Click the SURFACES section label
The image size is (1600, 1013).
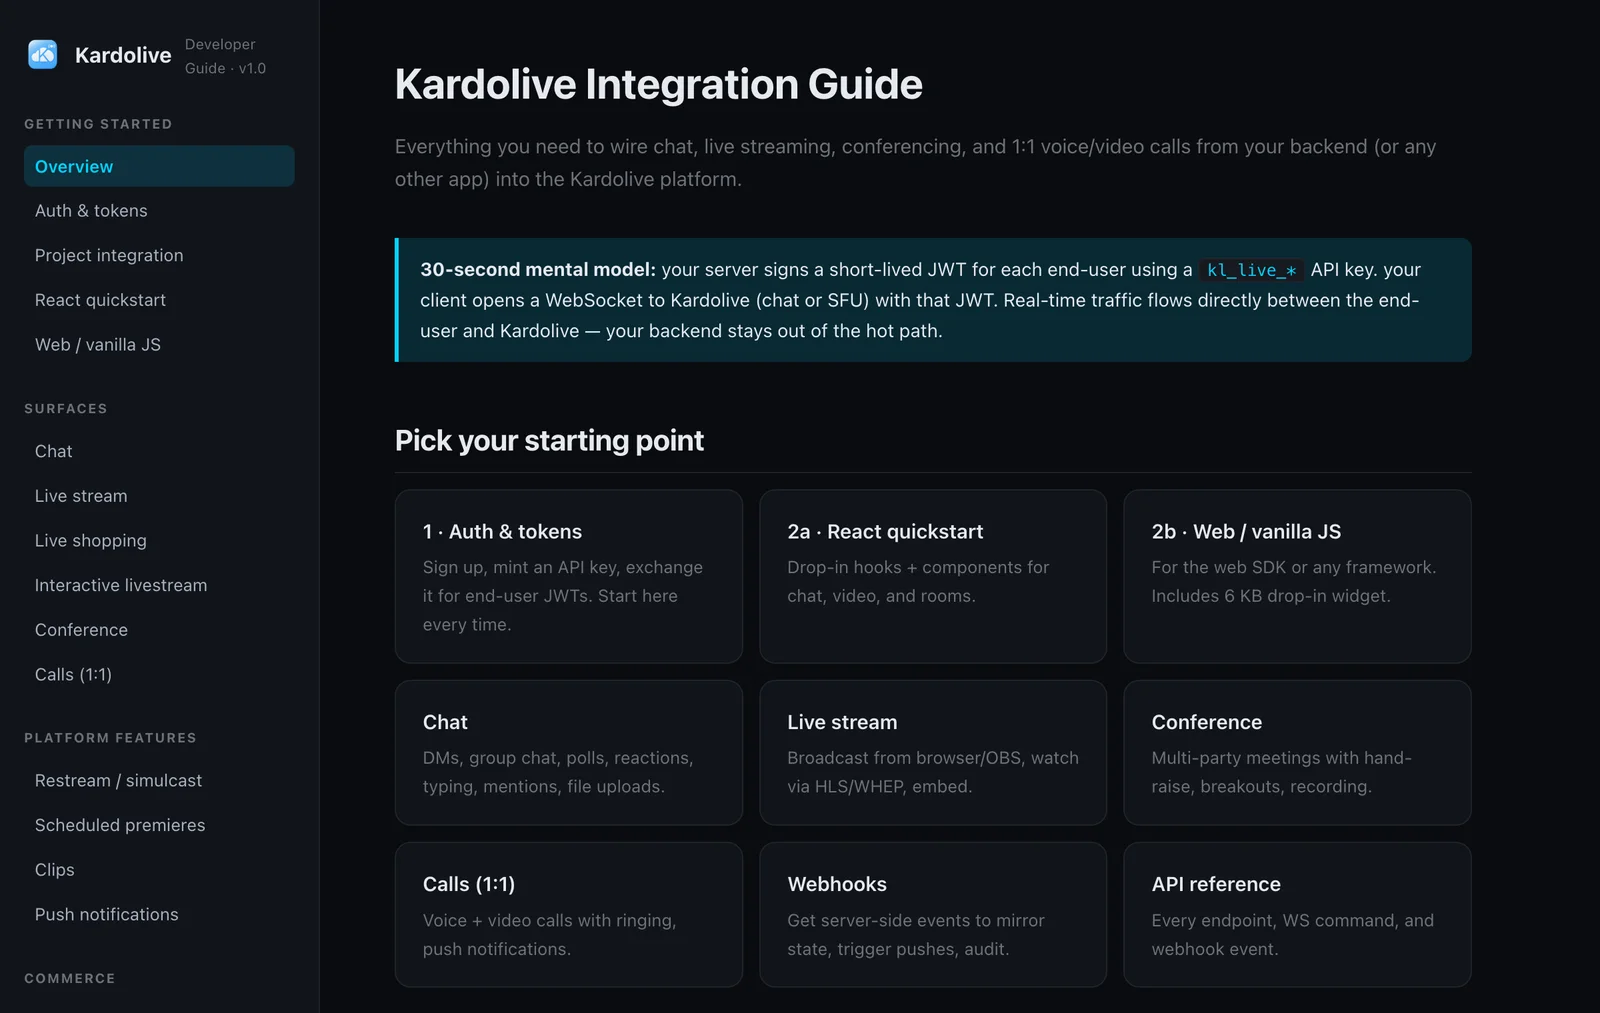tap(66, 409)
